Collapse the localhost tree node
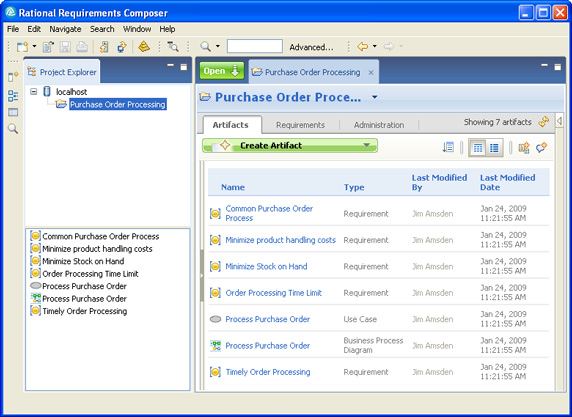 tap(34, 92)
